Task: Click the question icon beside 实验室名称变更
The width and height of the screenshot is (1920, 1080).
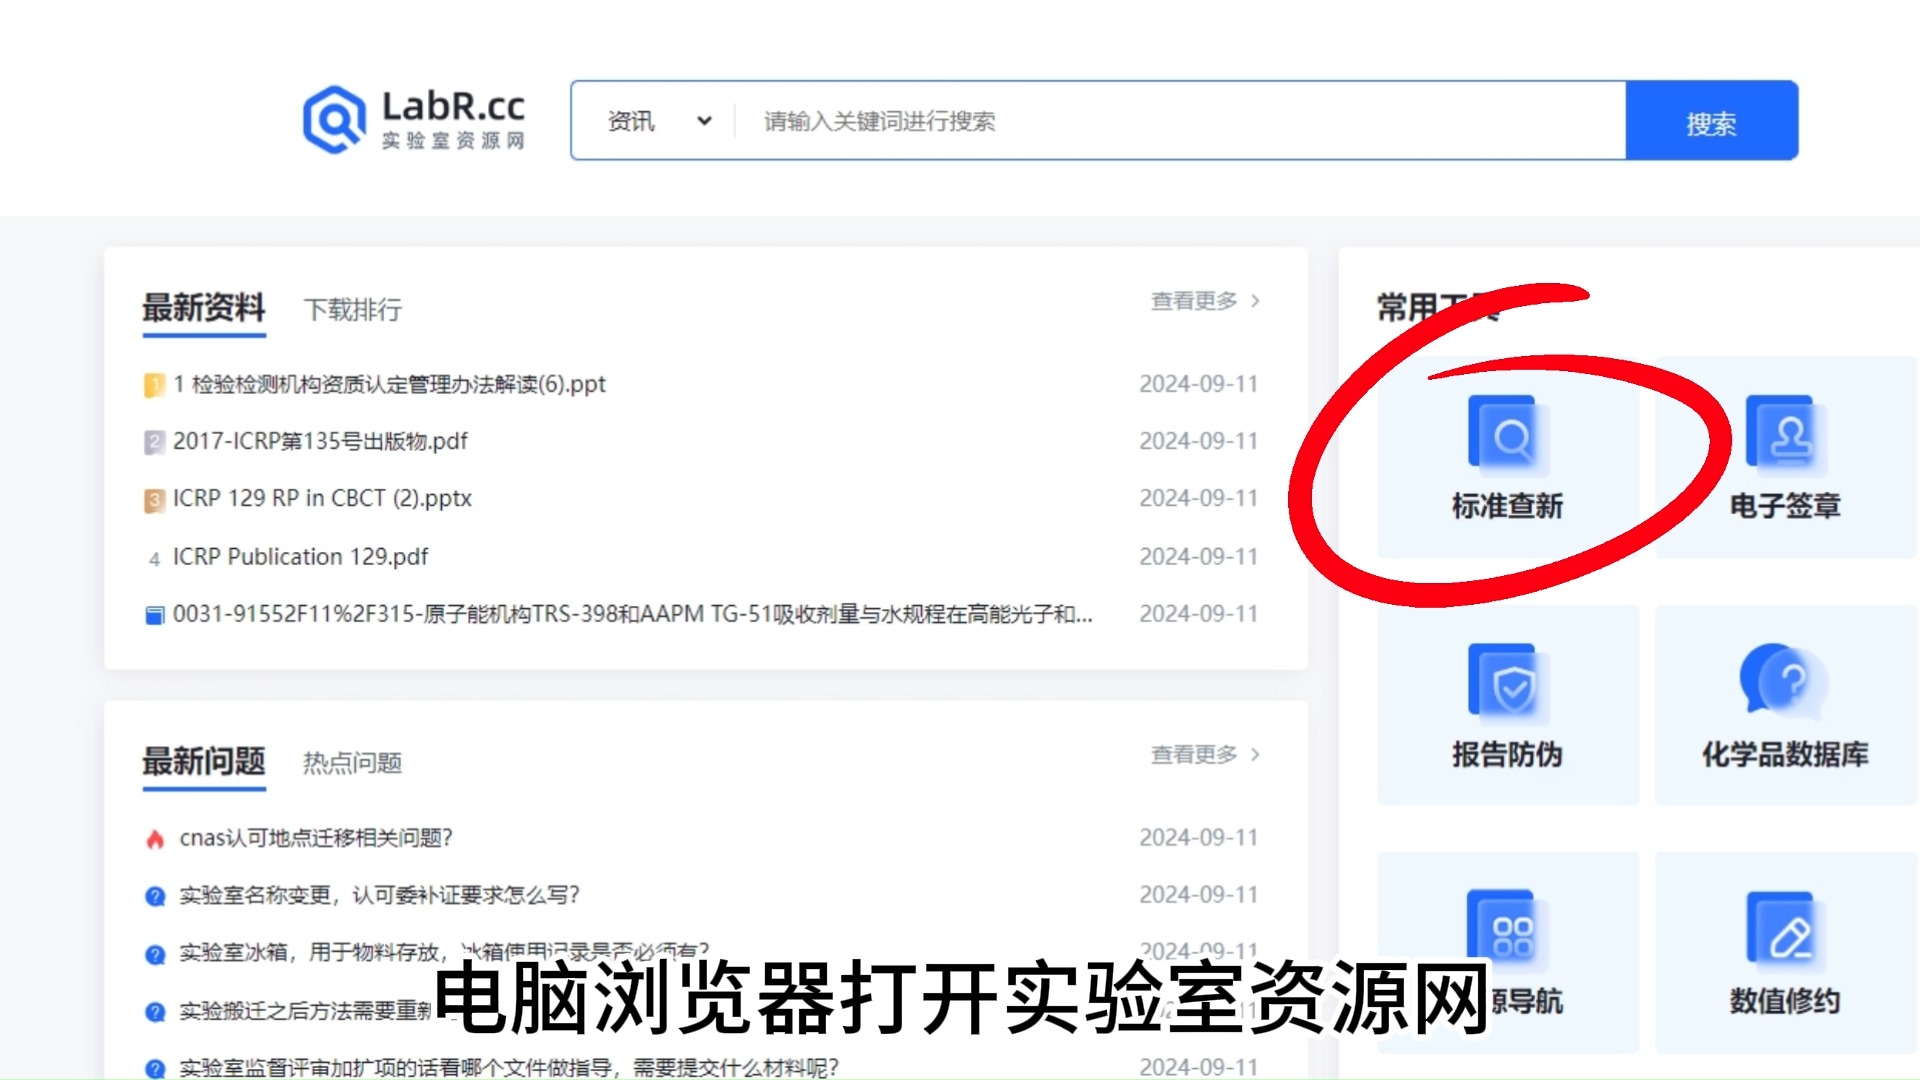Action: 154,896
